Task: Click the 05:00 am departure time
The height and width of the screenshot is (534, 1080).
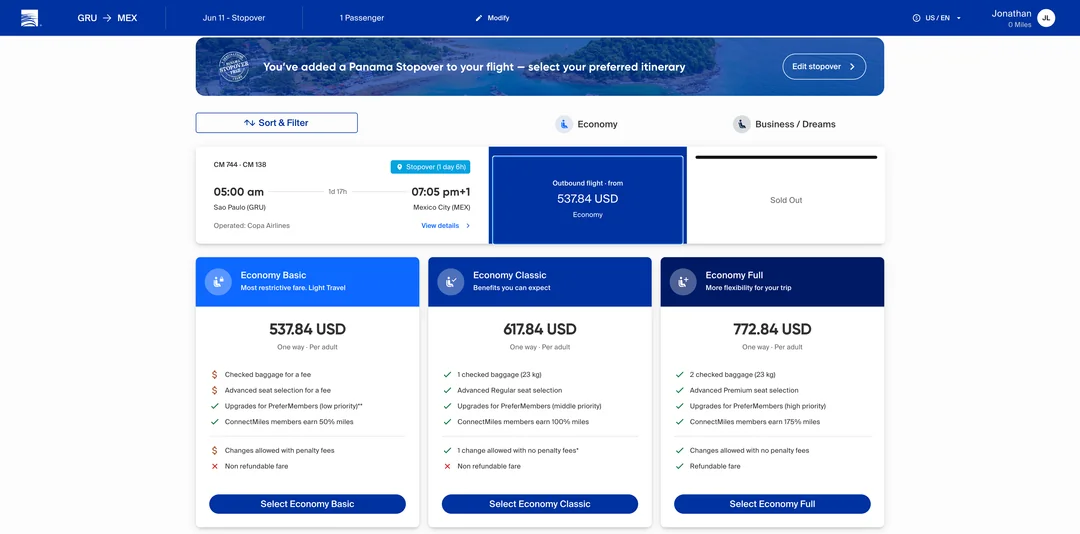Action: pos(238,192)
